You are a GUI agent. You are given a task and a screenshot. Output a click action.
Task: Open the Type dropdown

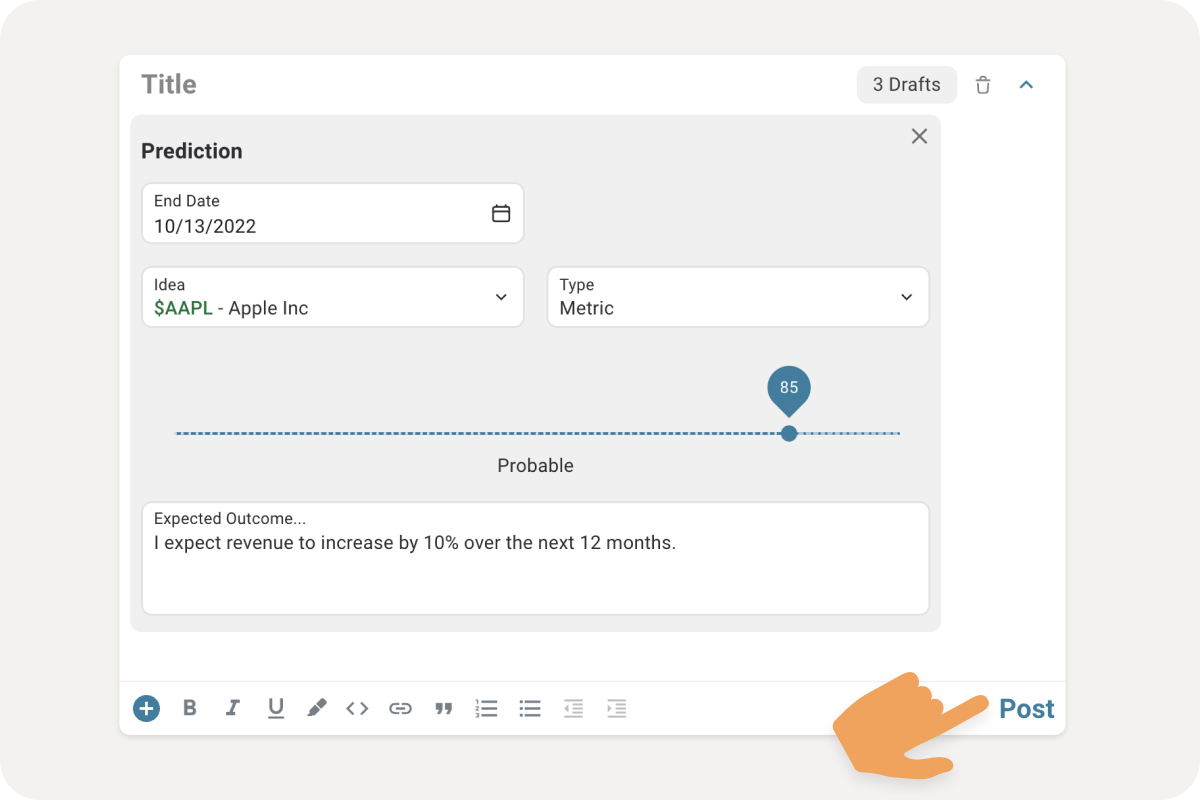(x=738, y=297)
